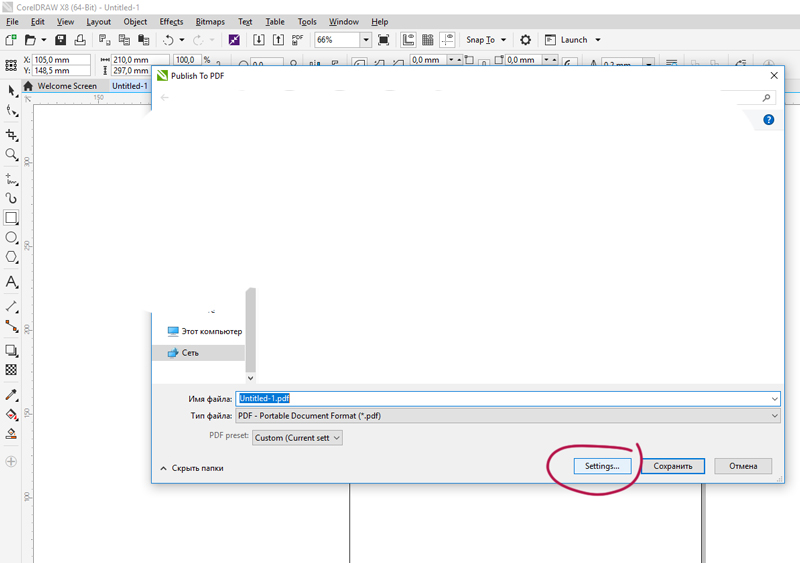The width and height of the screenshot is (800, 563).
Task: Select the Drop Shadow tool
Action: point(11,351)
